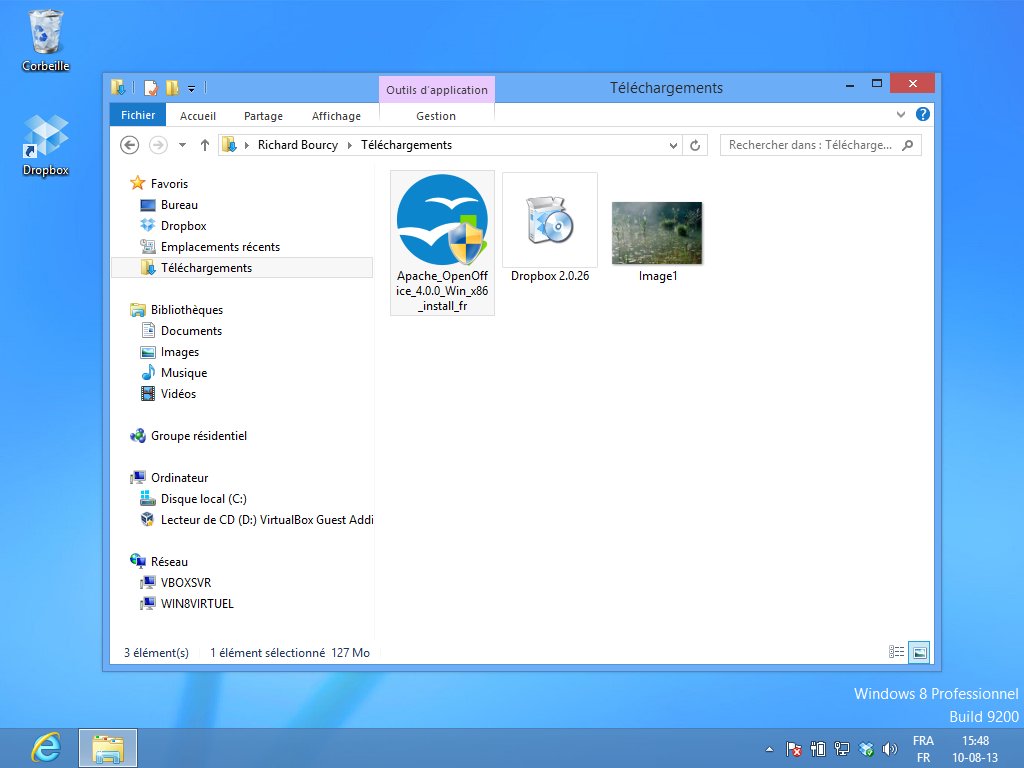The image size is (1024, 768).
Task: Expand the root arrow before Richard Bourcy
Action: click(247, 145)
